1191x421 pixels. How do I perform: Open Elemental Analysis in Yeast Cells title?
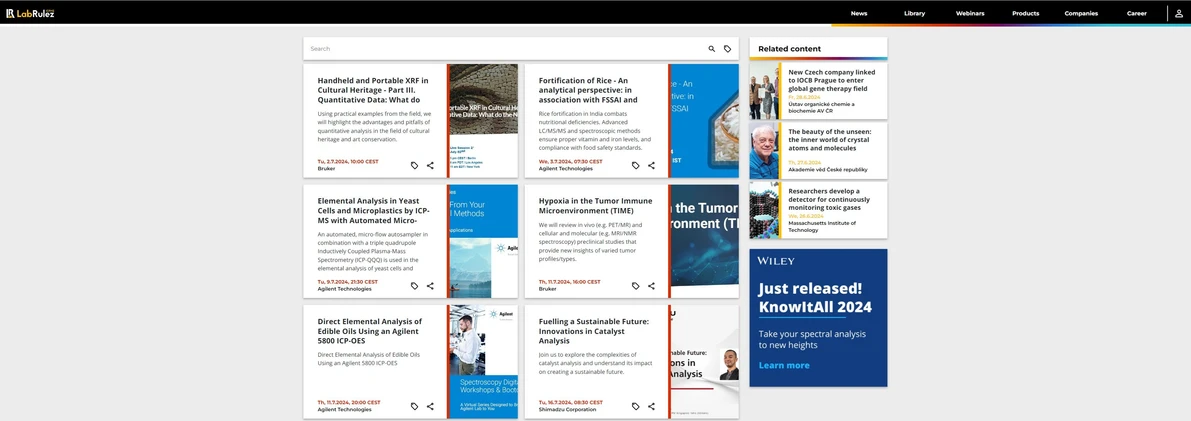pos(374,210)
